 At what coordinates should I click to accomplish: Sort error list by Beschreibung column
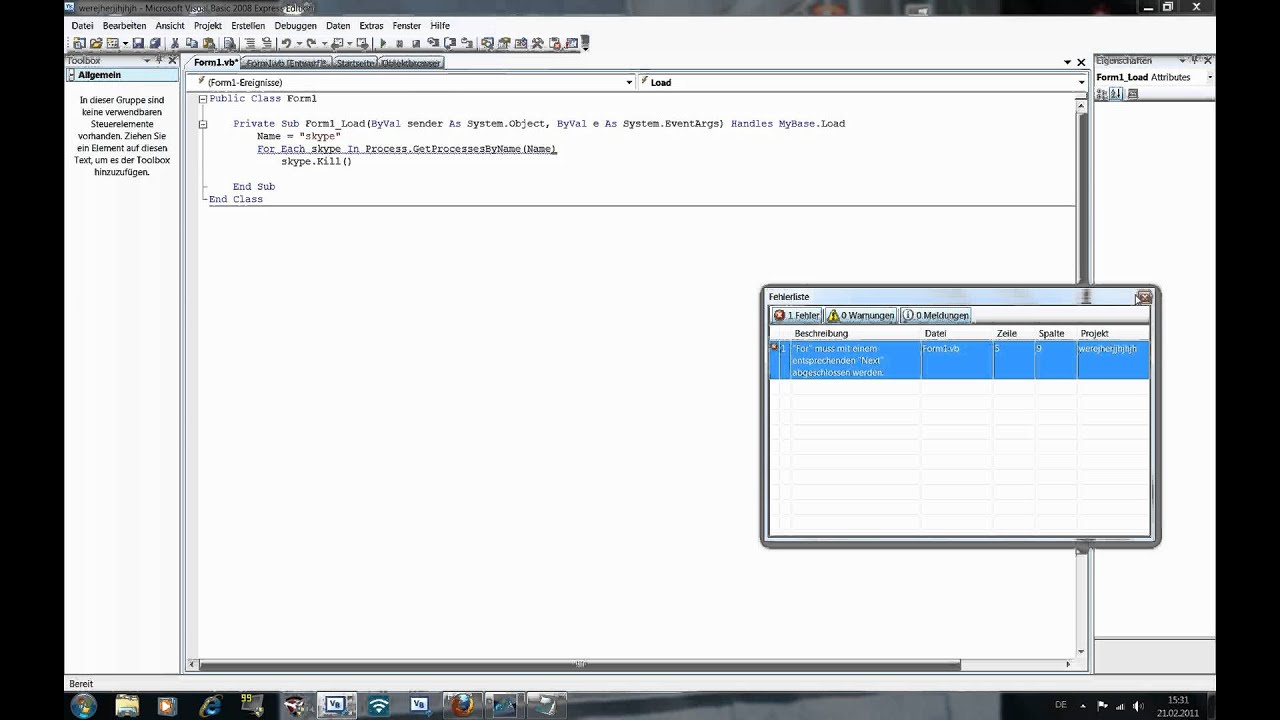[x=855, y=333]
